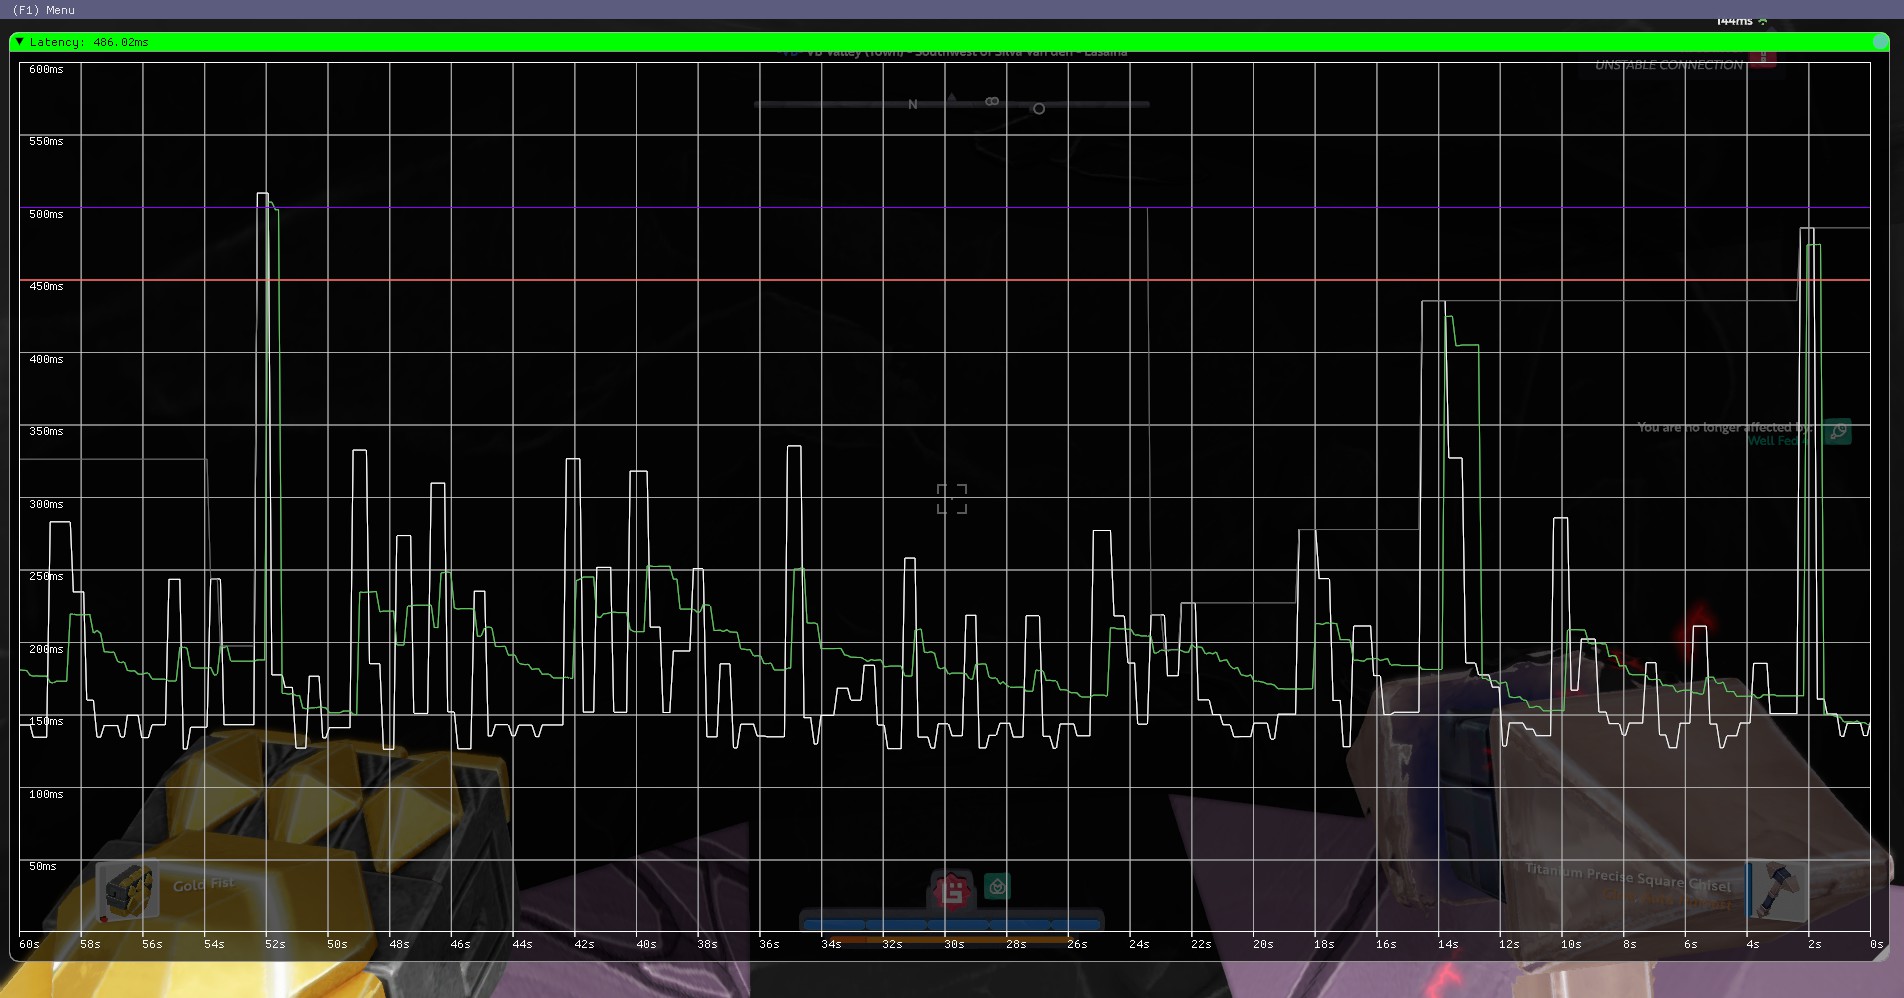Click the 40s time axis label
1904x998 pixels.
pyautogui.click(x=647, y=944)
